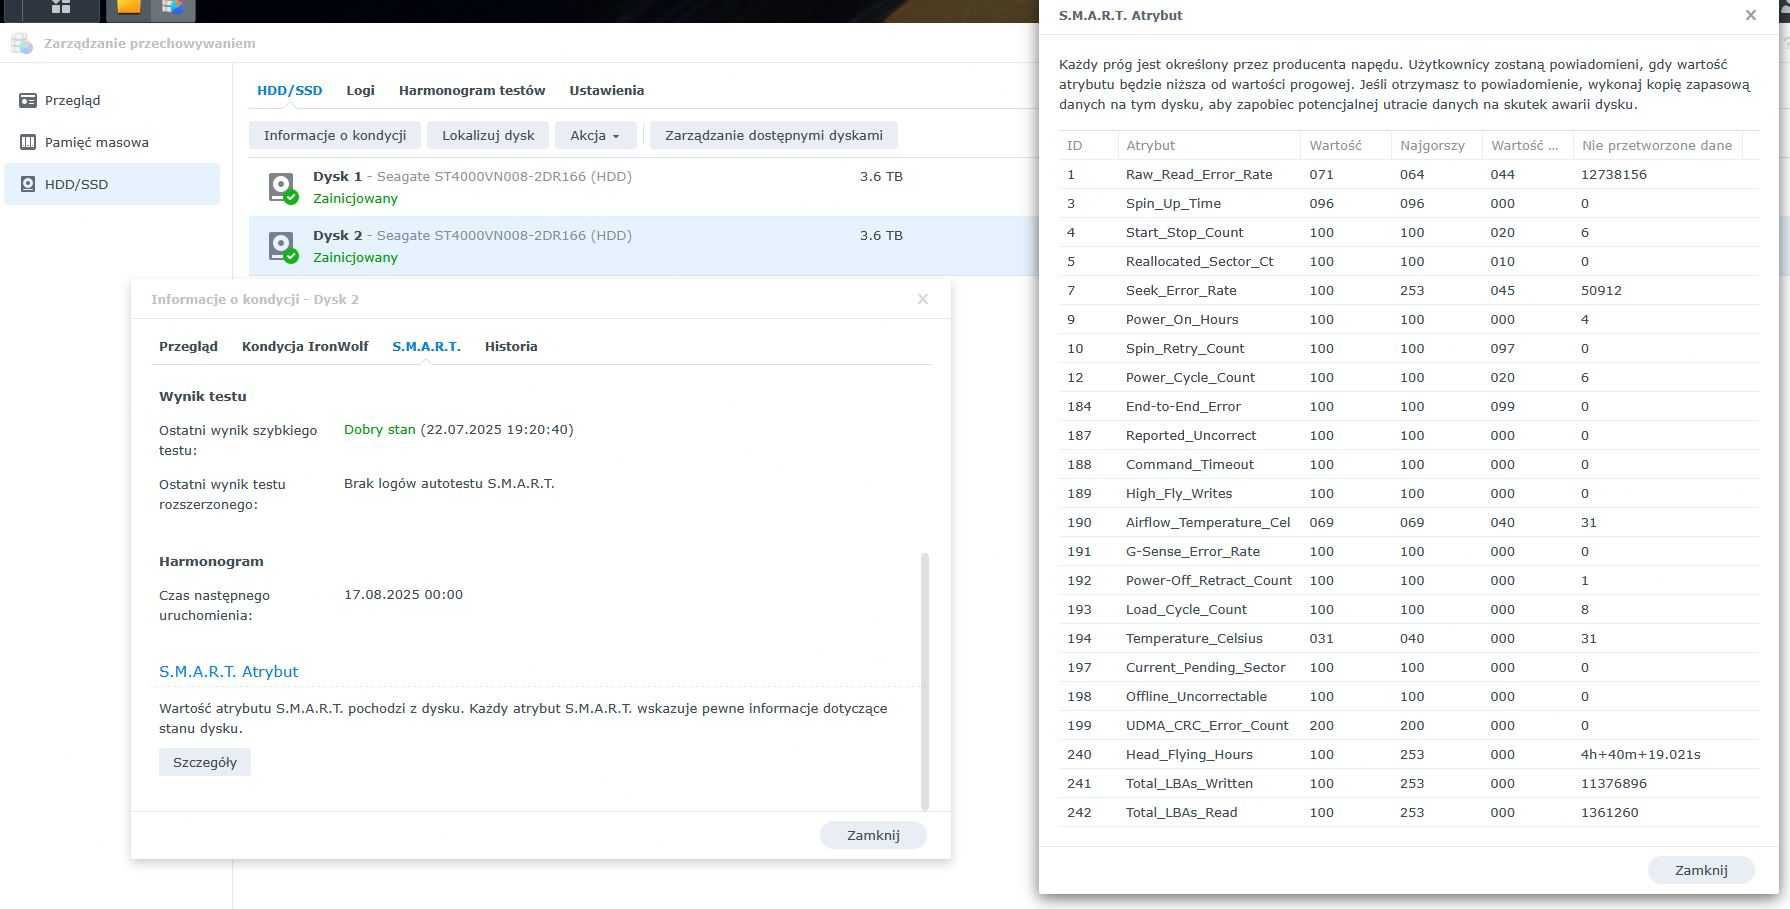This screenshot has height=909, width=1790.
Task: Select the Power_On_Hours attribute cell
Action: coord(1182,319)
